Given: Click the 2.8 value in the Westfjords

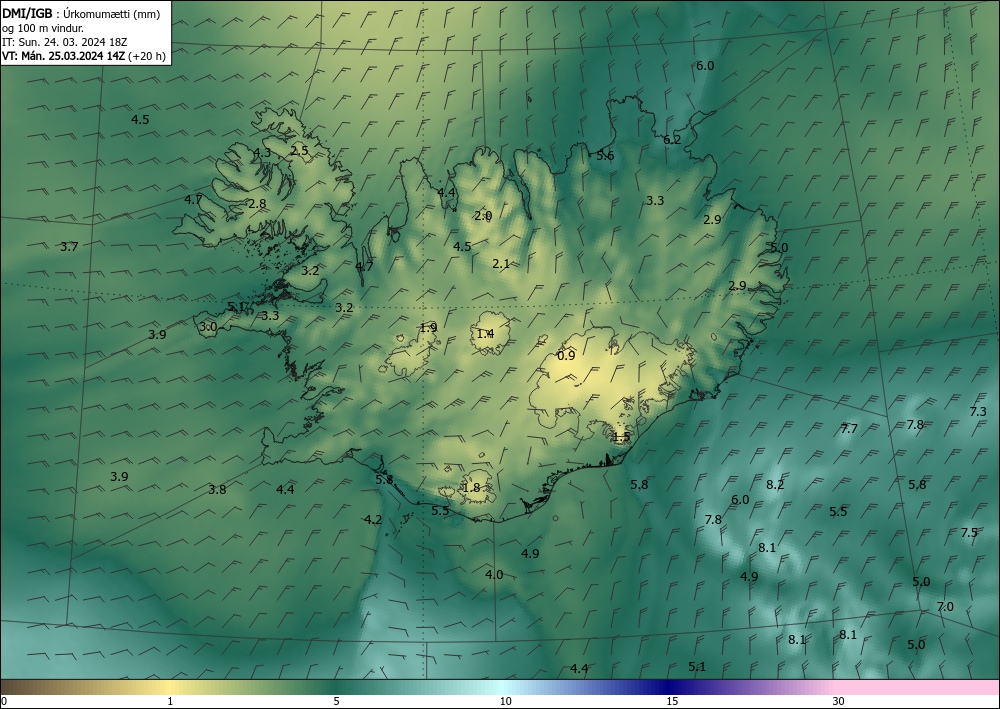Looking at the screenshot, I should click(x=257, y=204).
